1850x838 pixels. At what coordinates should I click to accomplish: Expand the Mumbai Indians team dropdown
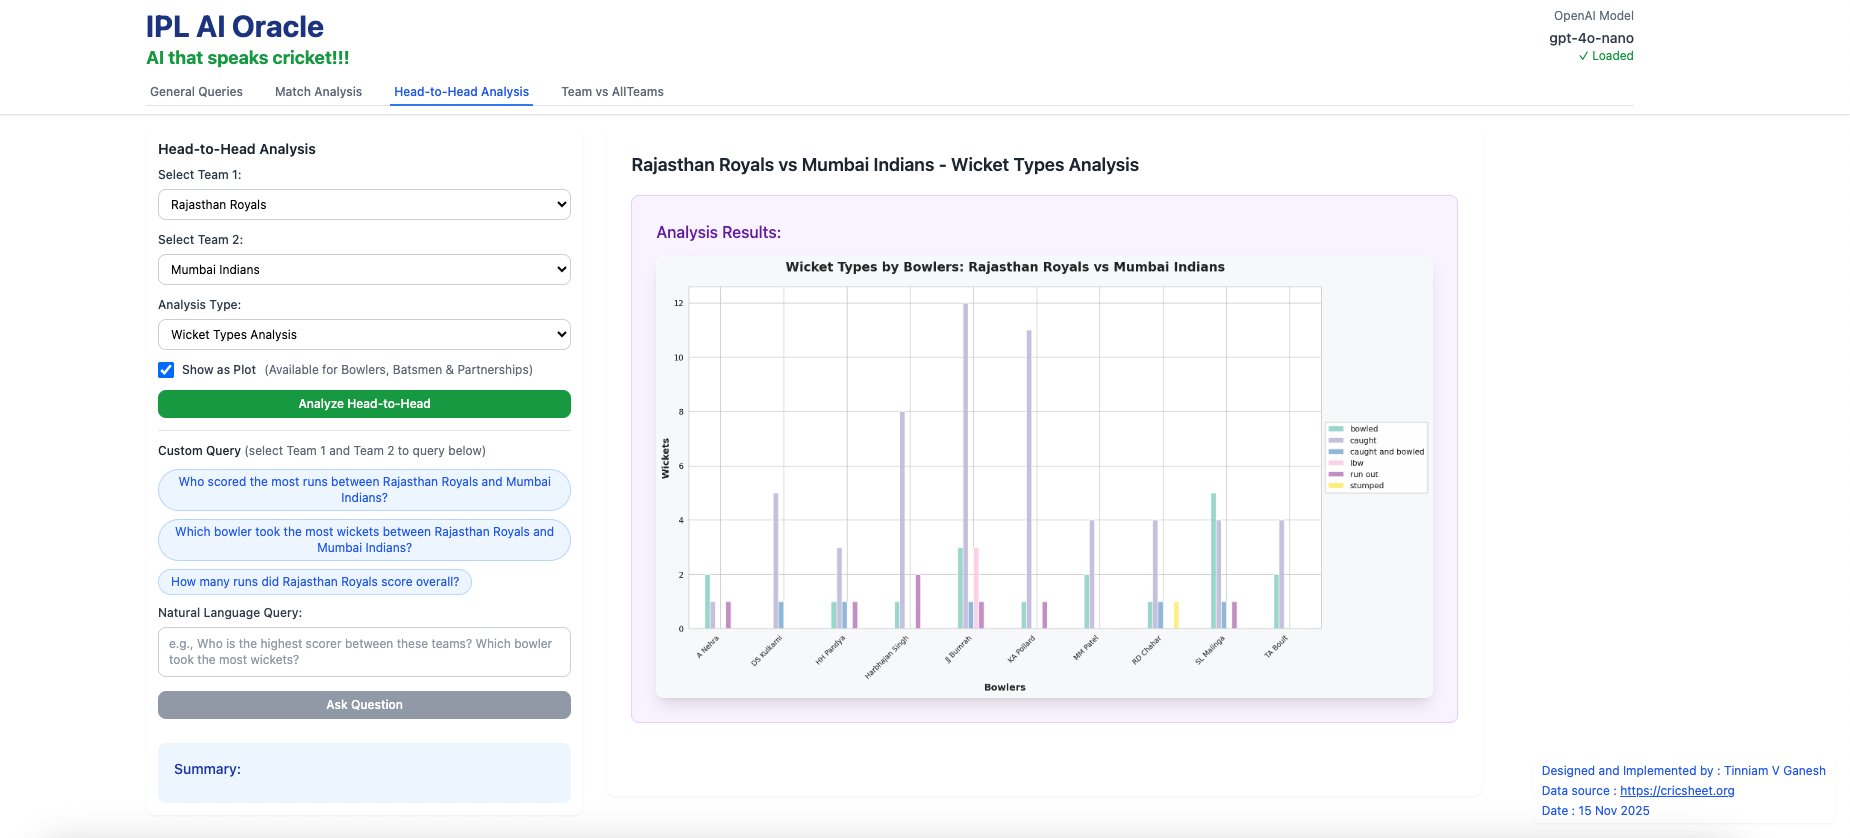[x=364, y=270]
